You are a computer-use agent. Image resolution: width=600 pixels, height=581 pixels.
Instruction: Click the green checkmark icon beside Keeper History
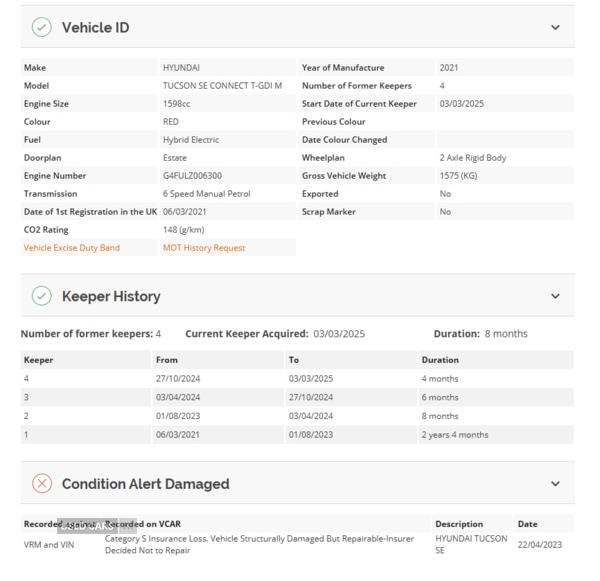point(41,296)
